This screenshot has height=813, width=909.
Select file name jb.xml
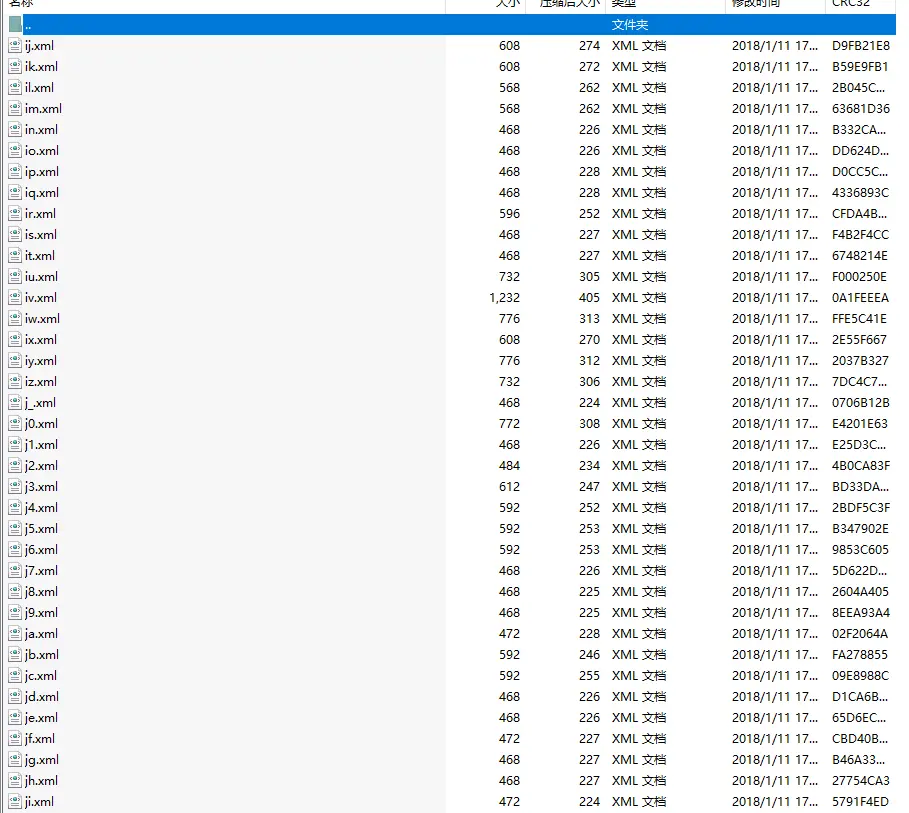tap(42, 655)
